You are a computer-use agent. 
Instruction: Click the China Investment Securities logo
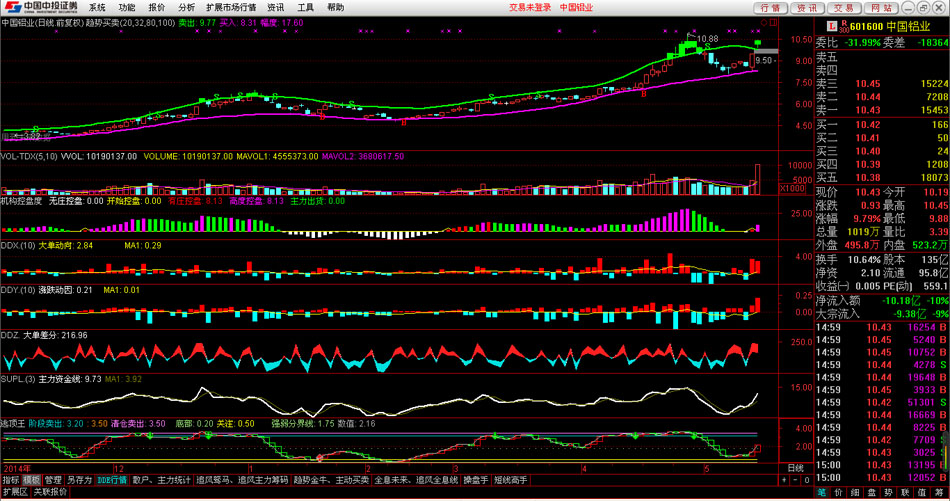[x=41, y=7]
